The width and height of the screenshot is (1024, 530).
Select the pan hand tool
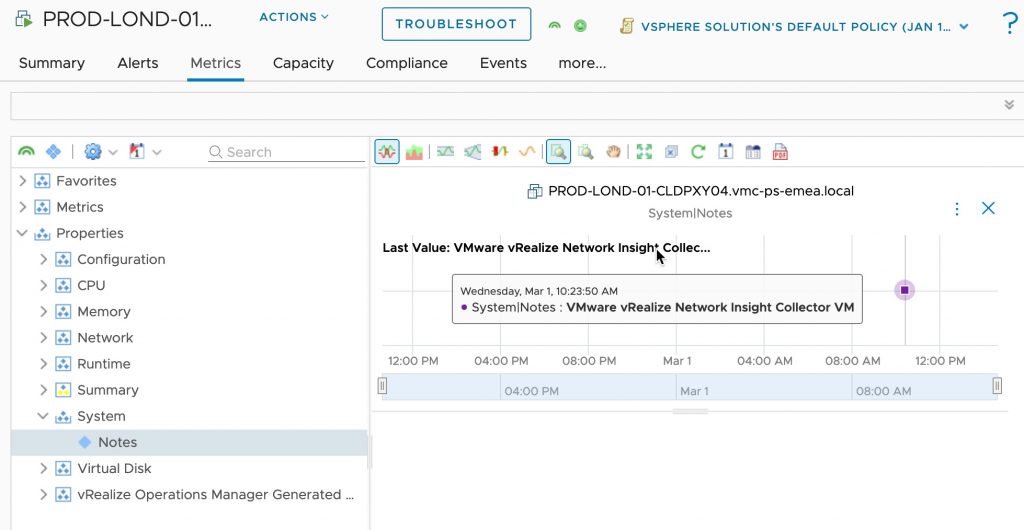[613, 152]
